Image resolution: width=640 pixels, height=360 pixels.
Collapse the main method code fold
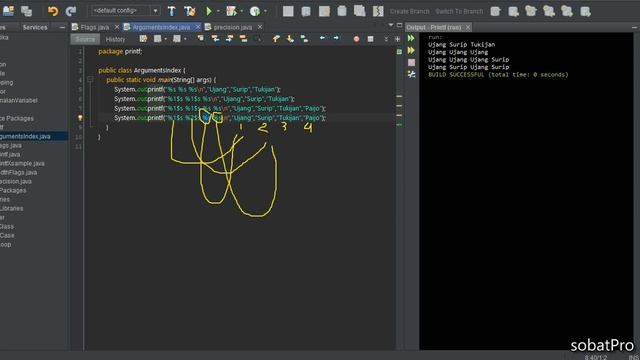(90, 80)
